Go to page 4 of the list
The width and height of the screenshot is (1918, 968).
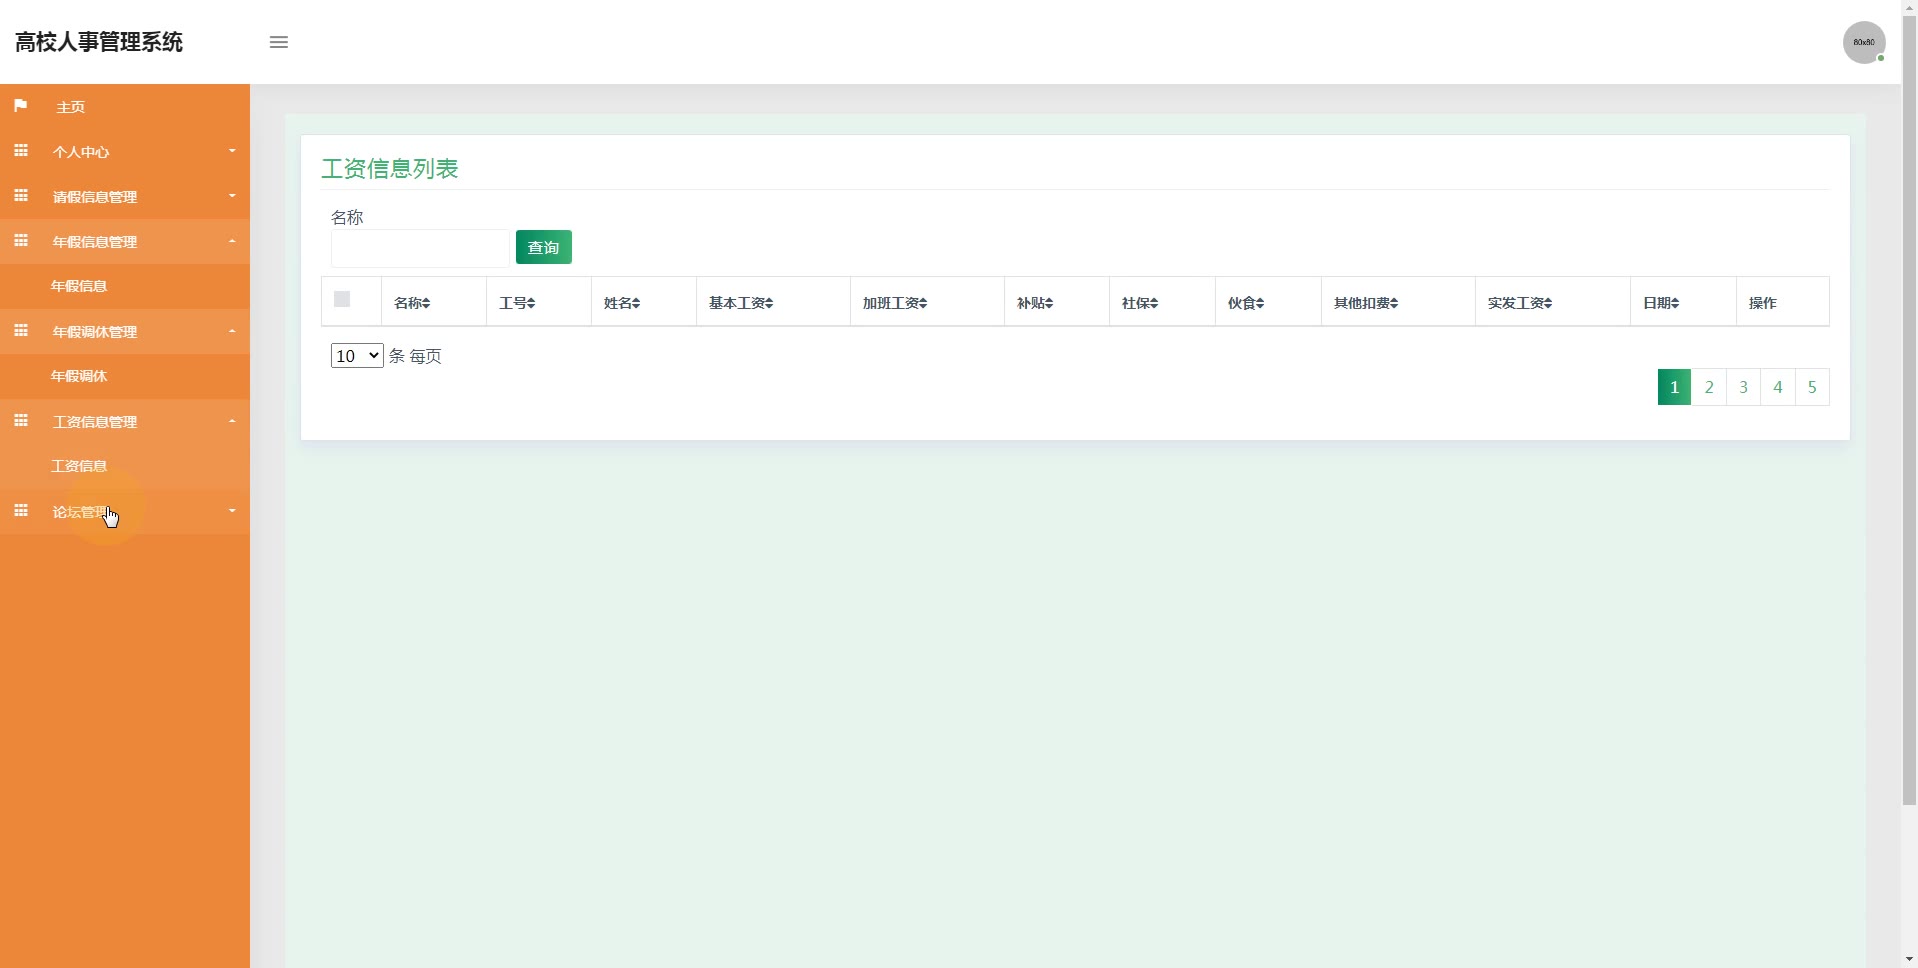[1778, 387]
